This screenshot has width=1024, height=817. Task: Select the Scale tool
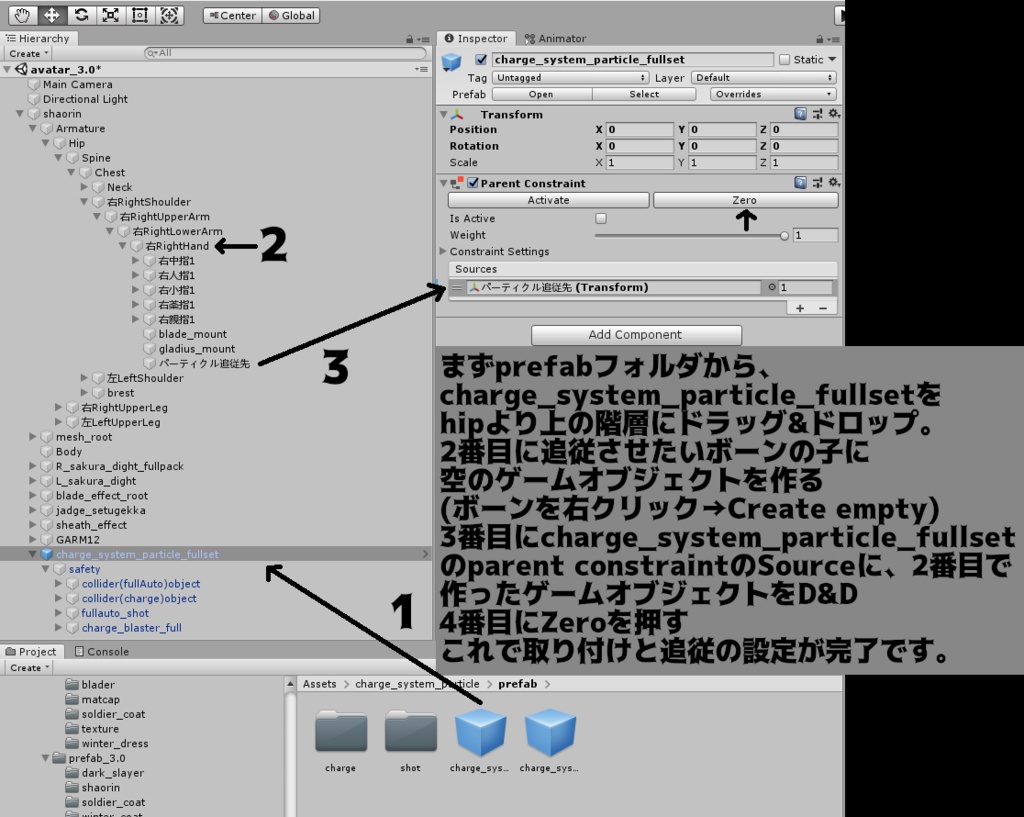[110, 15]
